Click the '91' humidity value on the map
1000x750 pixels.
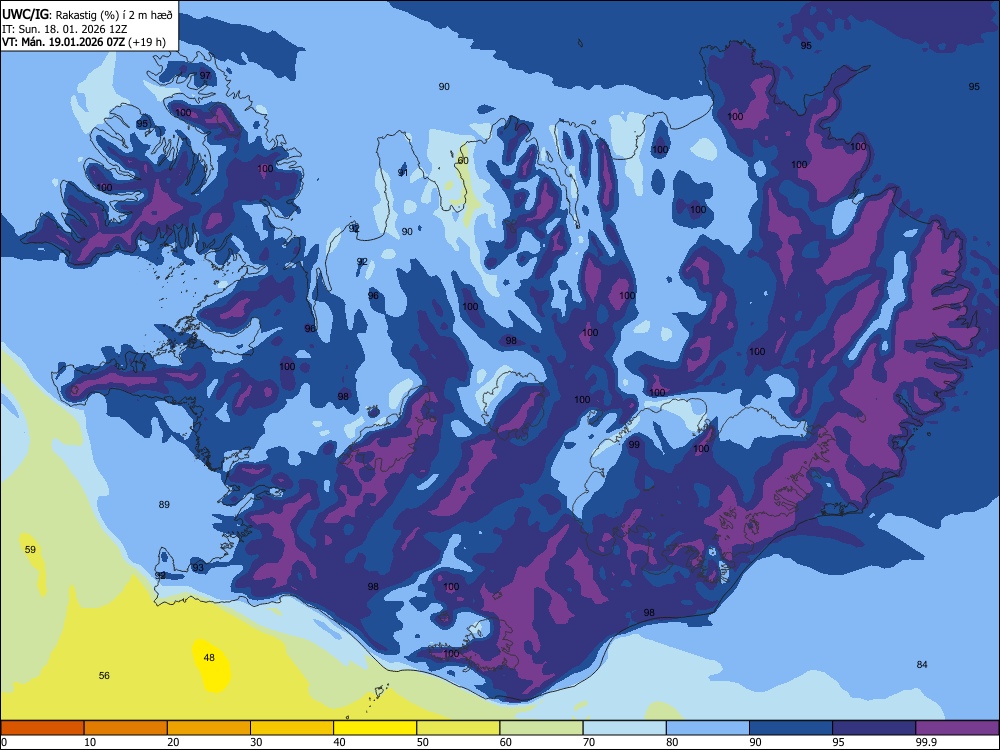tap(402, 173)
